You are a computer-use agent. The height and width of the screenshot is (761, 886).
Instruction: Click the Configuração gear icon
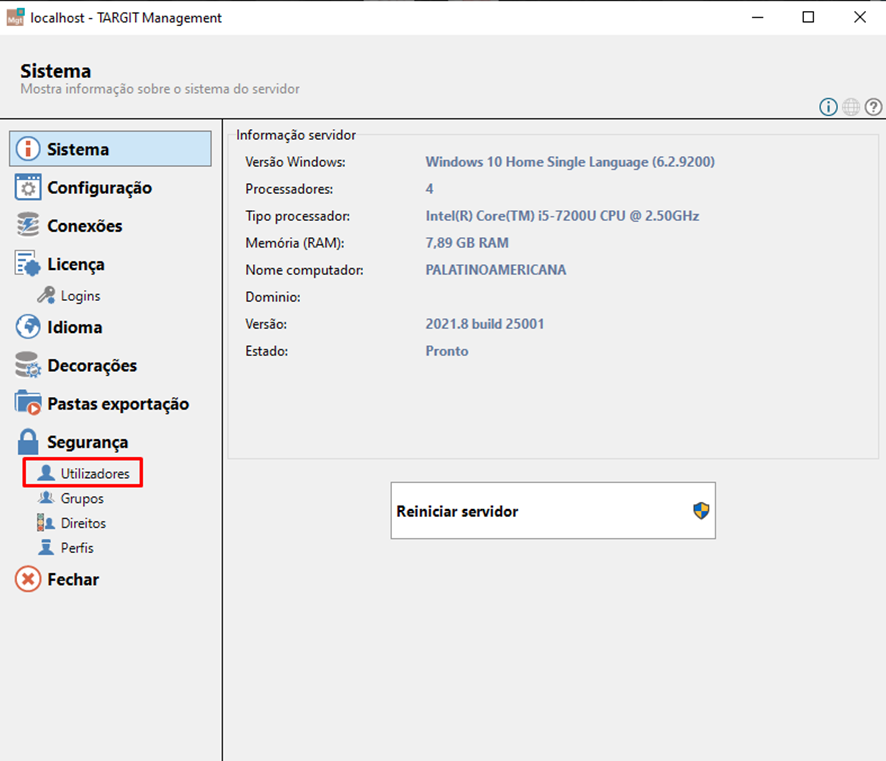(28, 188)
